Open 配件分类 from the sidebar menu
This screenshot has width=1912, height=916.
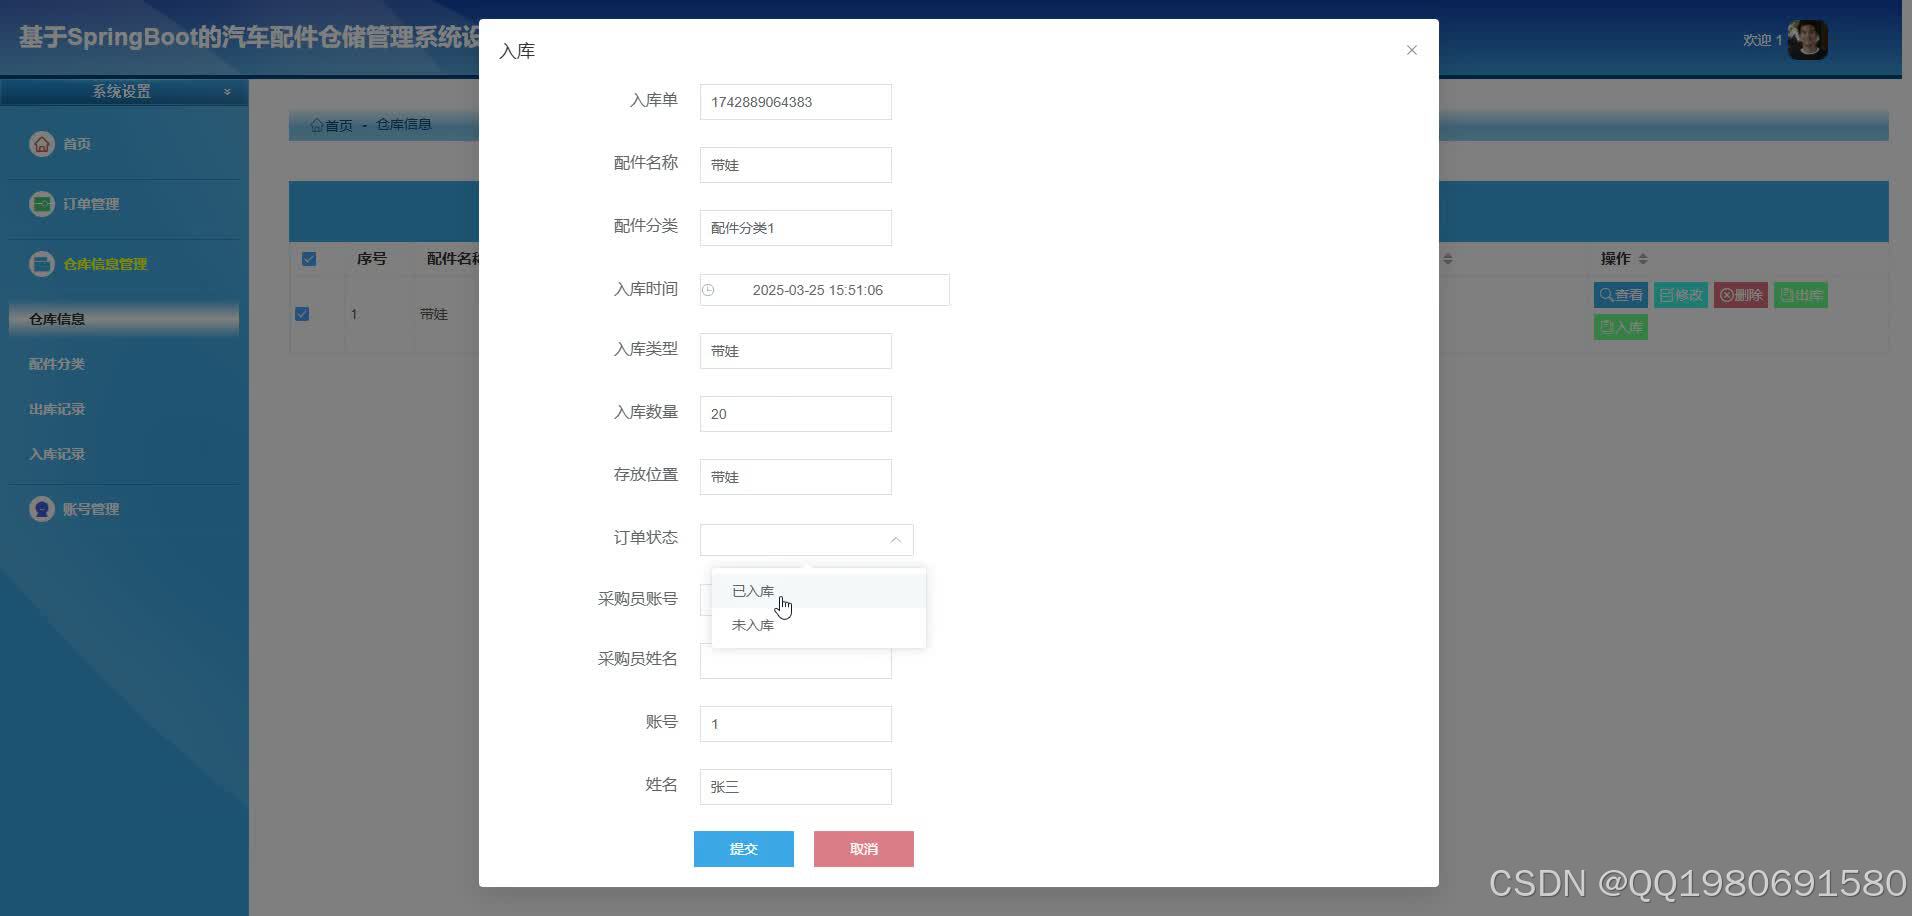click(56, 363)
